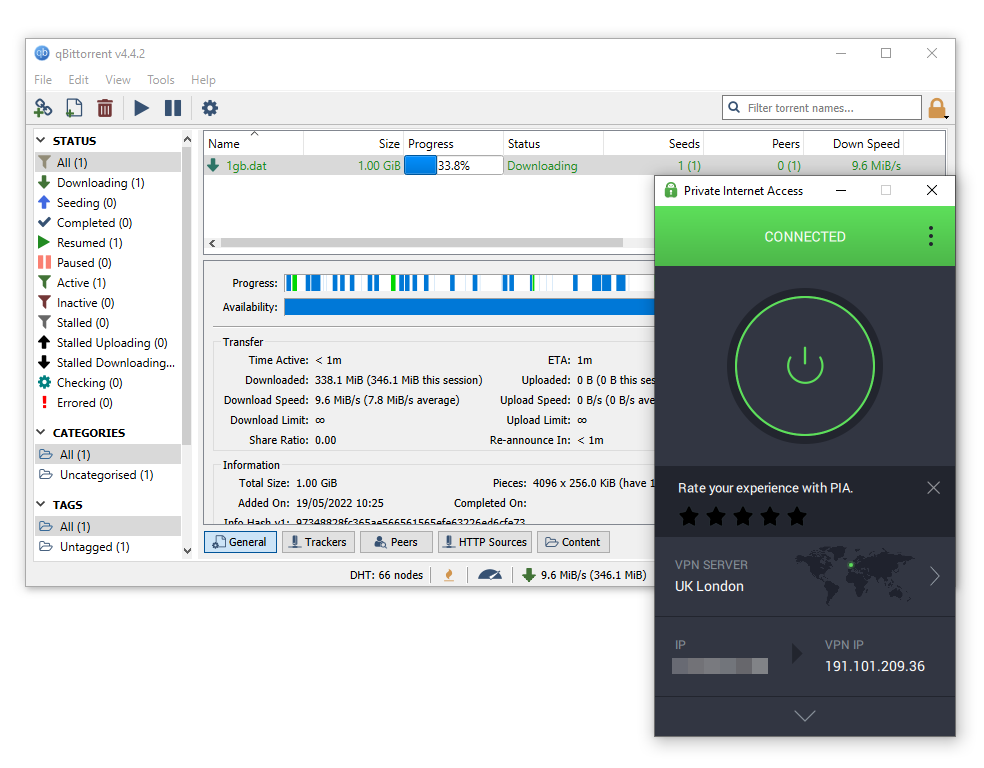
Task: Collapse the STATUS section
Action: pos(41,140)
